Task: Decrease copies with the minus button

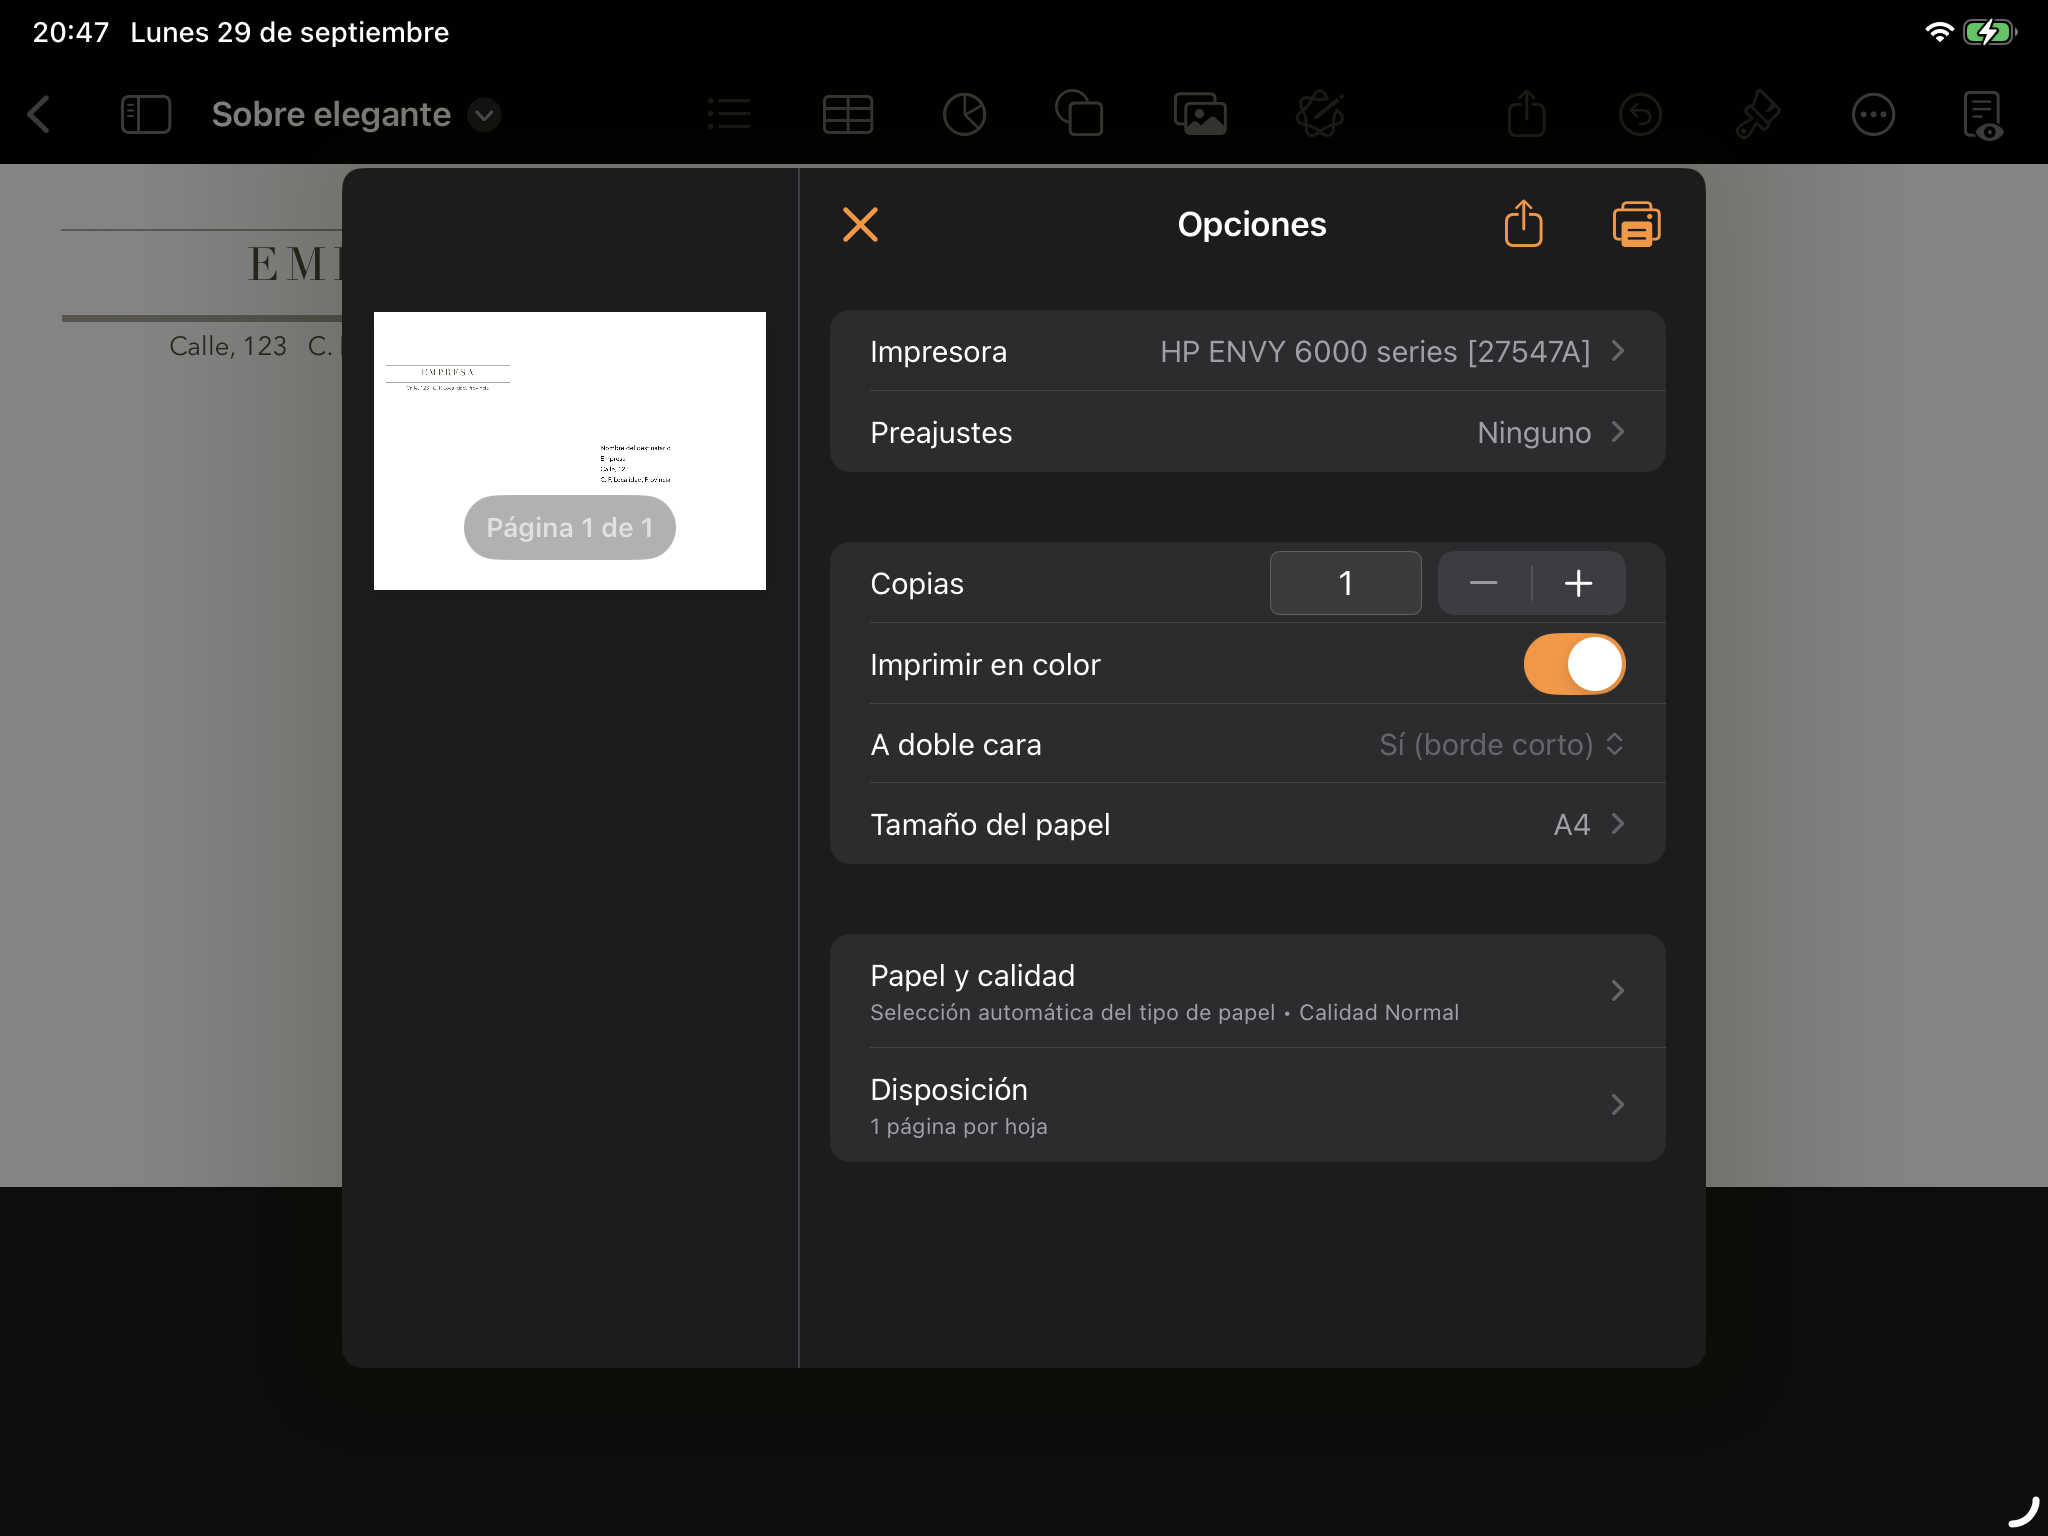Action: pyautogui.click(x=1484, y=583)
